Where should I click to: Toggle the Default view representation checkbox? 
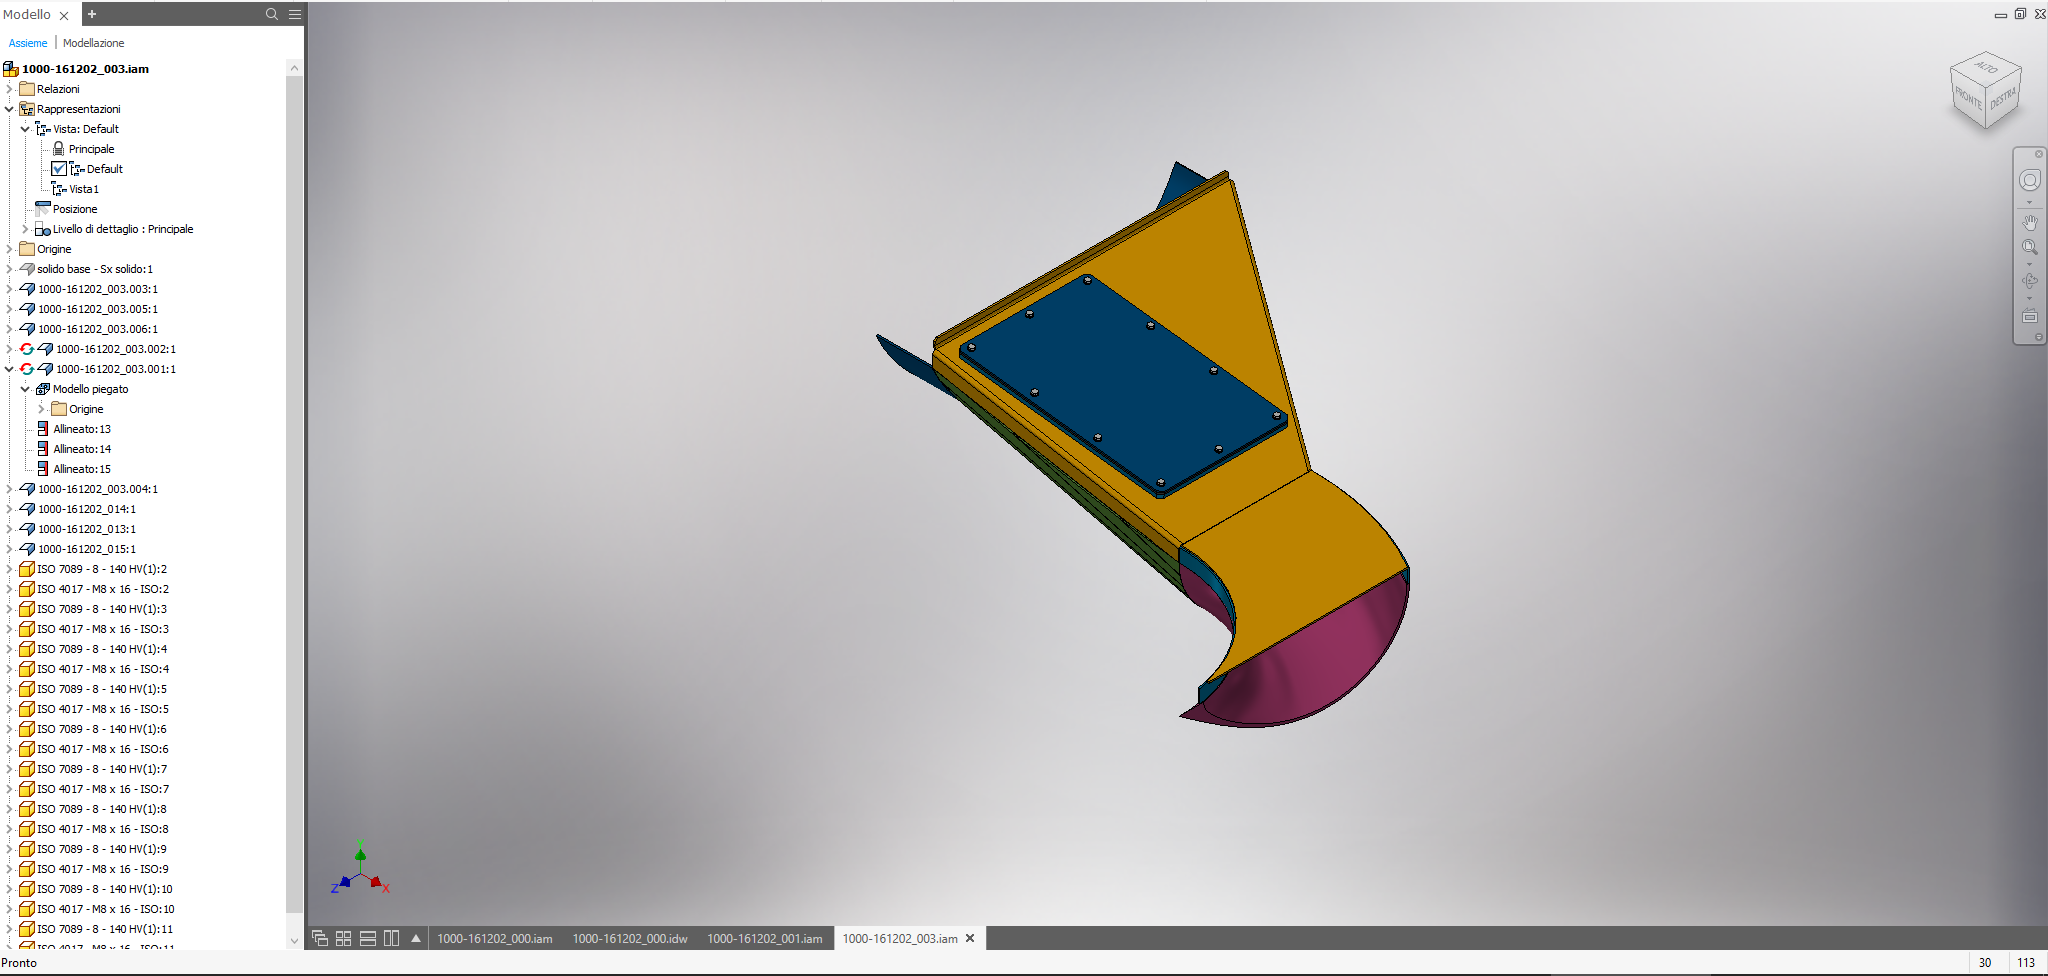[59, 169]
